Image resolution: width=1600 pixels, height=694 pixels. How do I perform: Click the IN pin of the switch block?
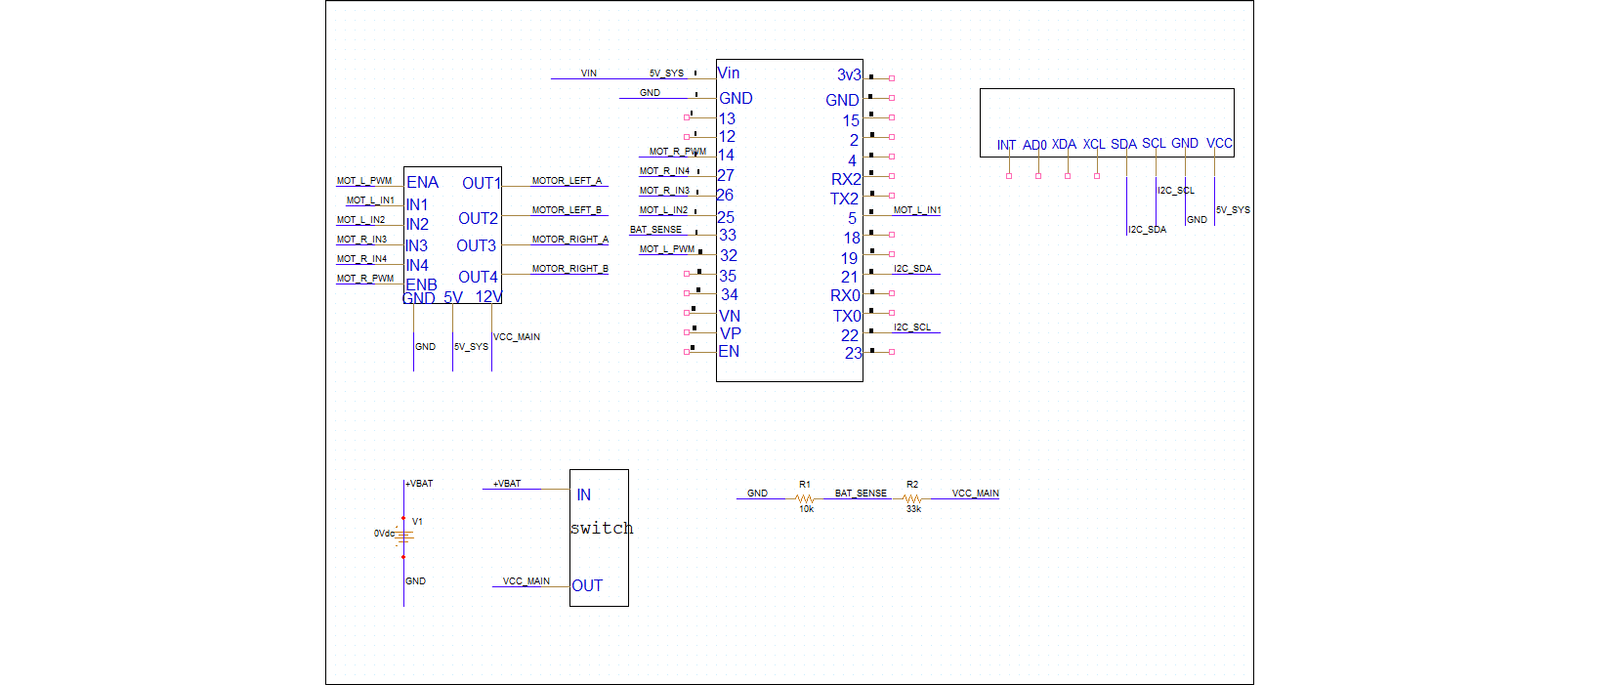(584, 495)
